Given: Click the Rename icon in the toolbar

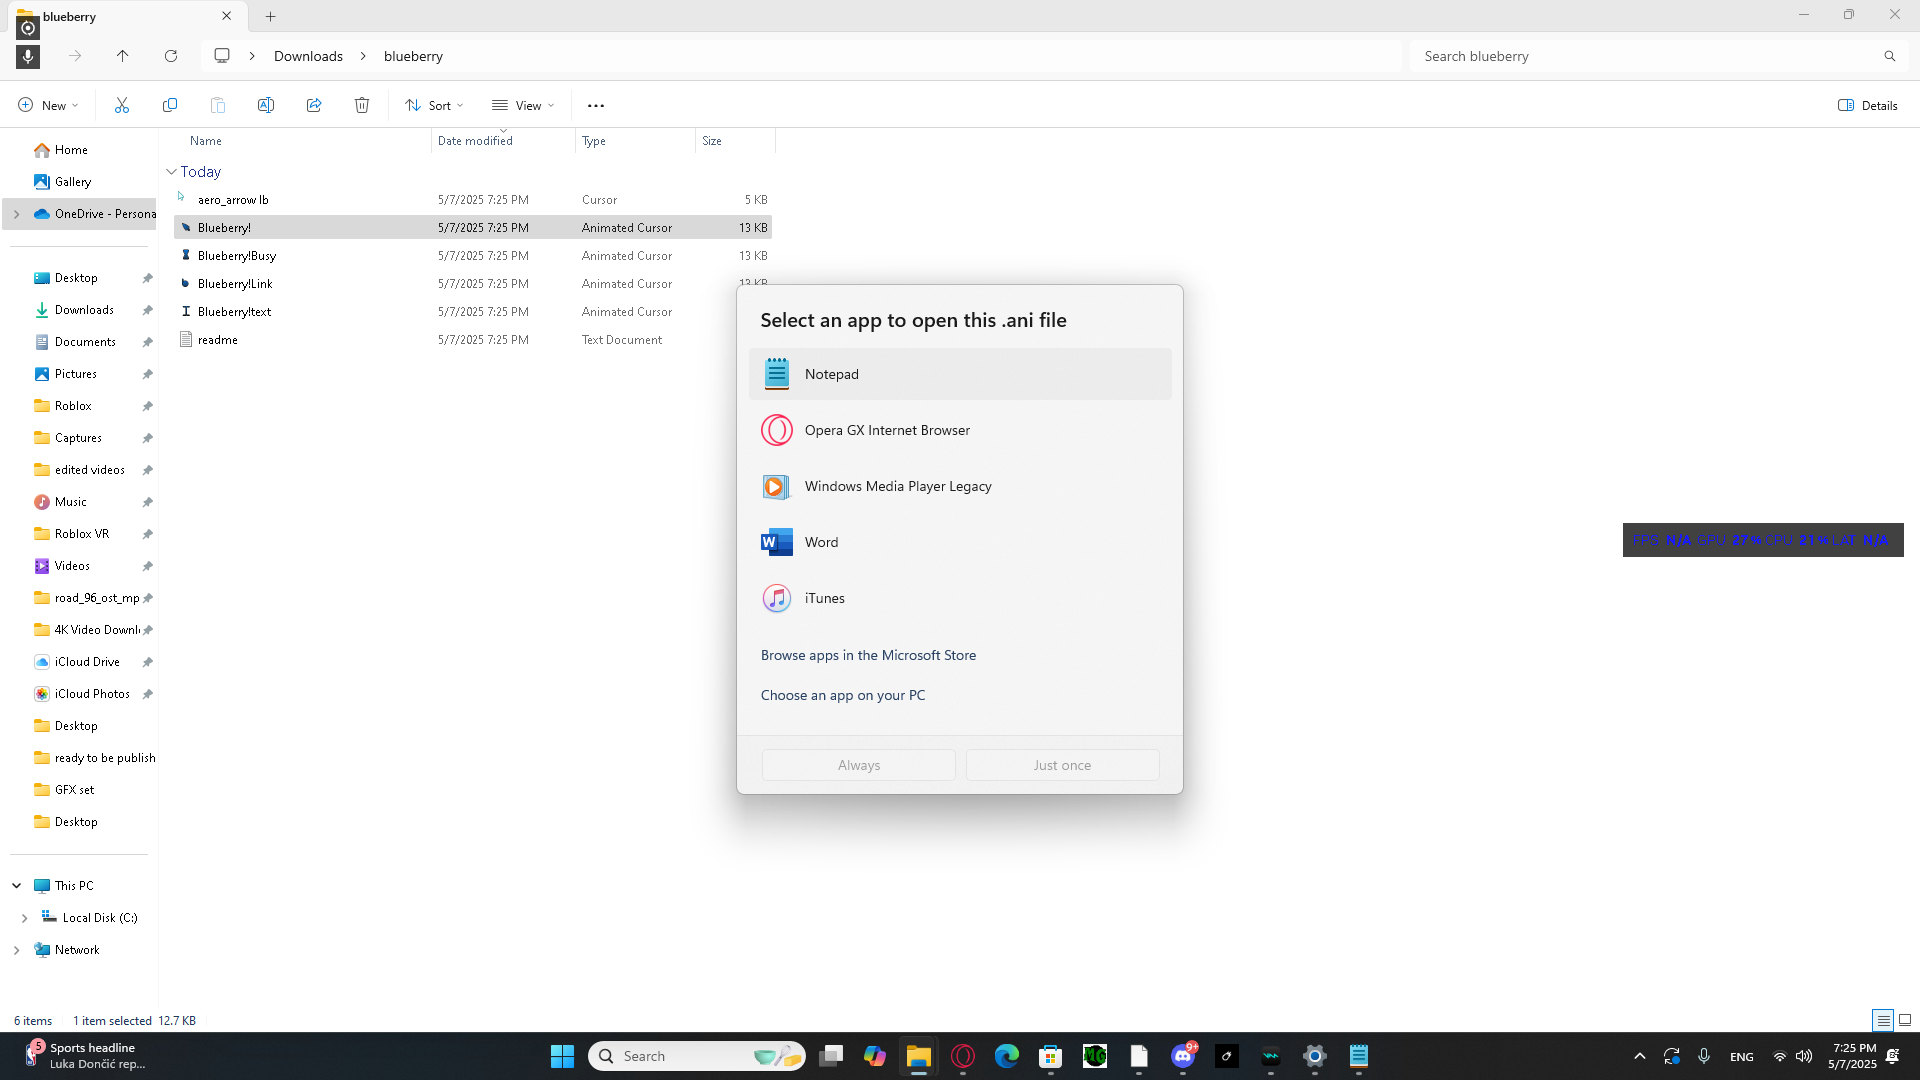Looking at the screenshot, I should (x=266, y=105).
